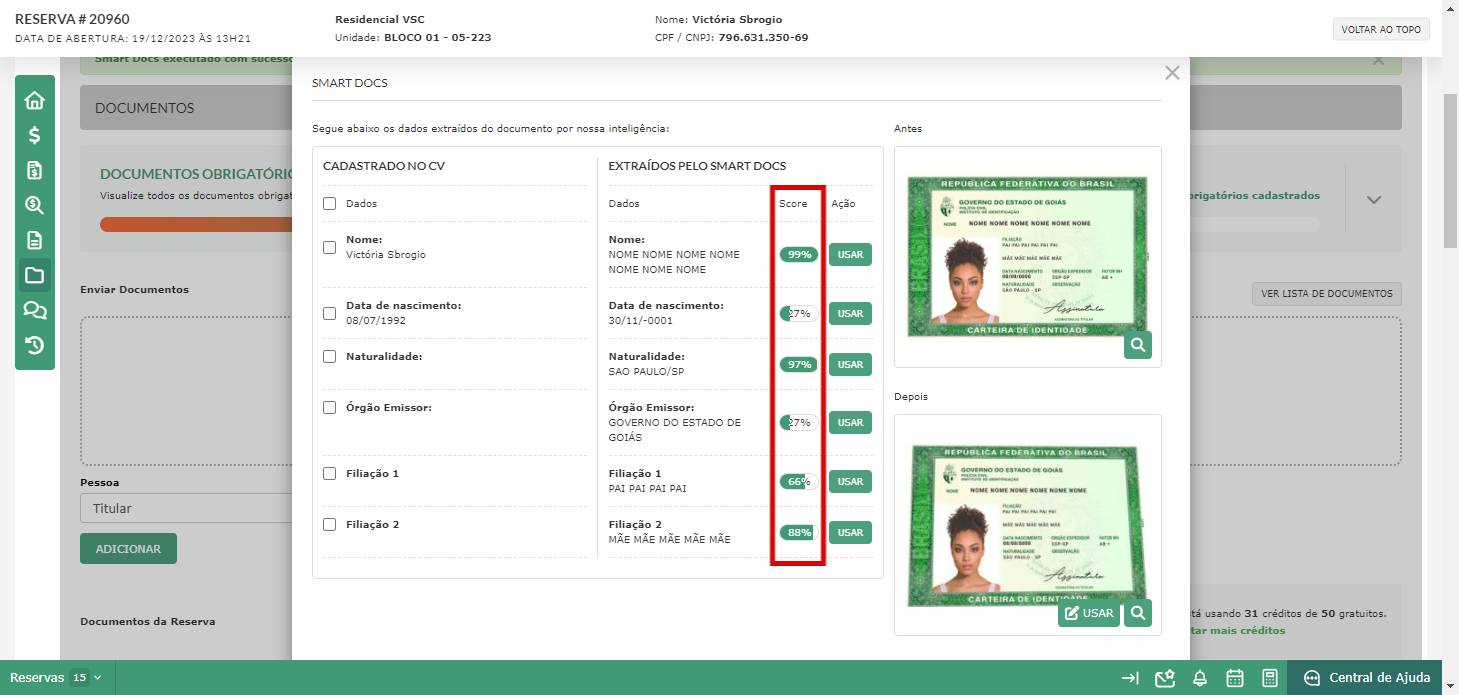The image size is (1459, 695).
Task: Open the calculator icon in bottom bar
Action: pos(1269,678)
